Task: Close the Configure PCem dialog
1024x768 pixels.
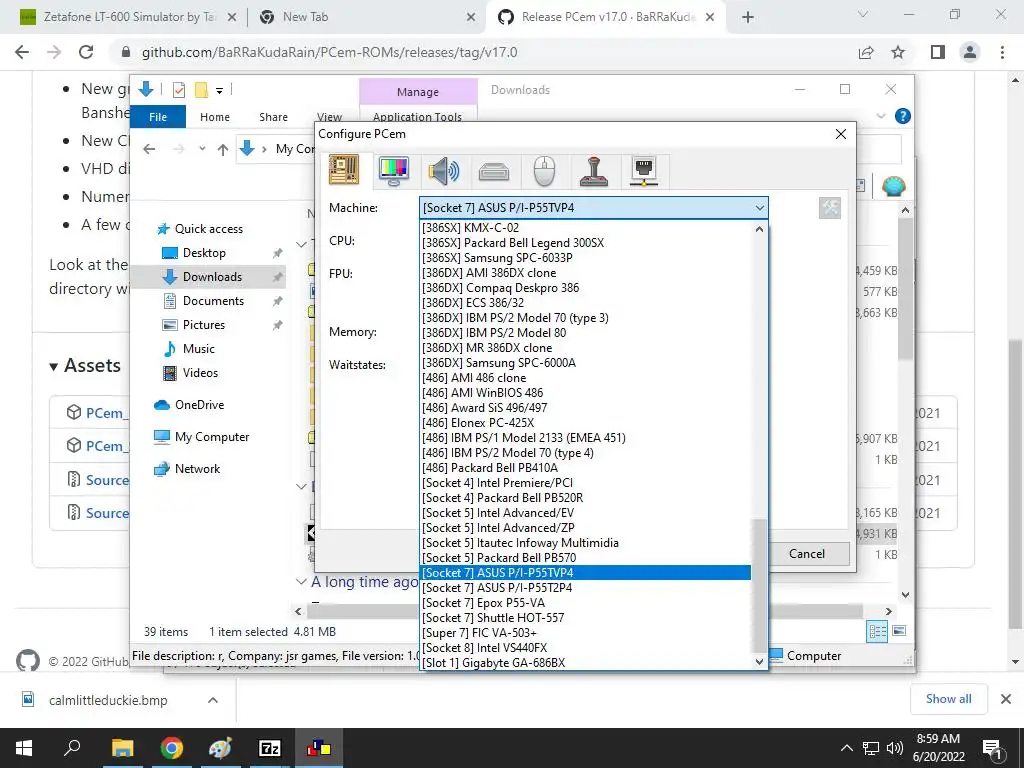Action: 840,134
